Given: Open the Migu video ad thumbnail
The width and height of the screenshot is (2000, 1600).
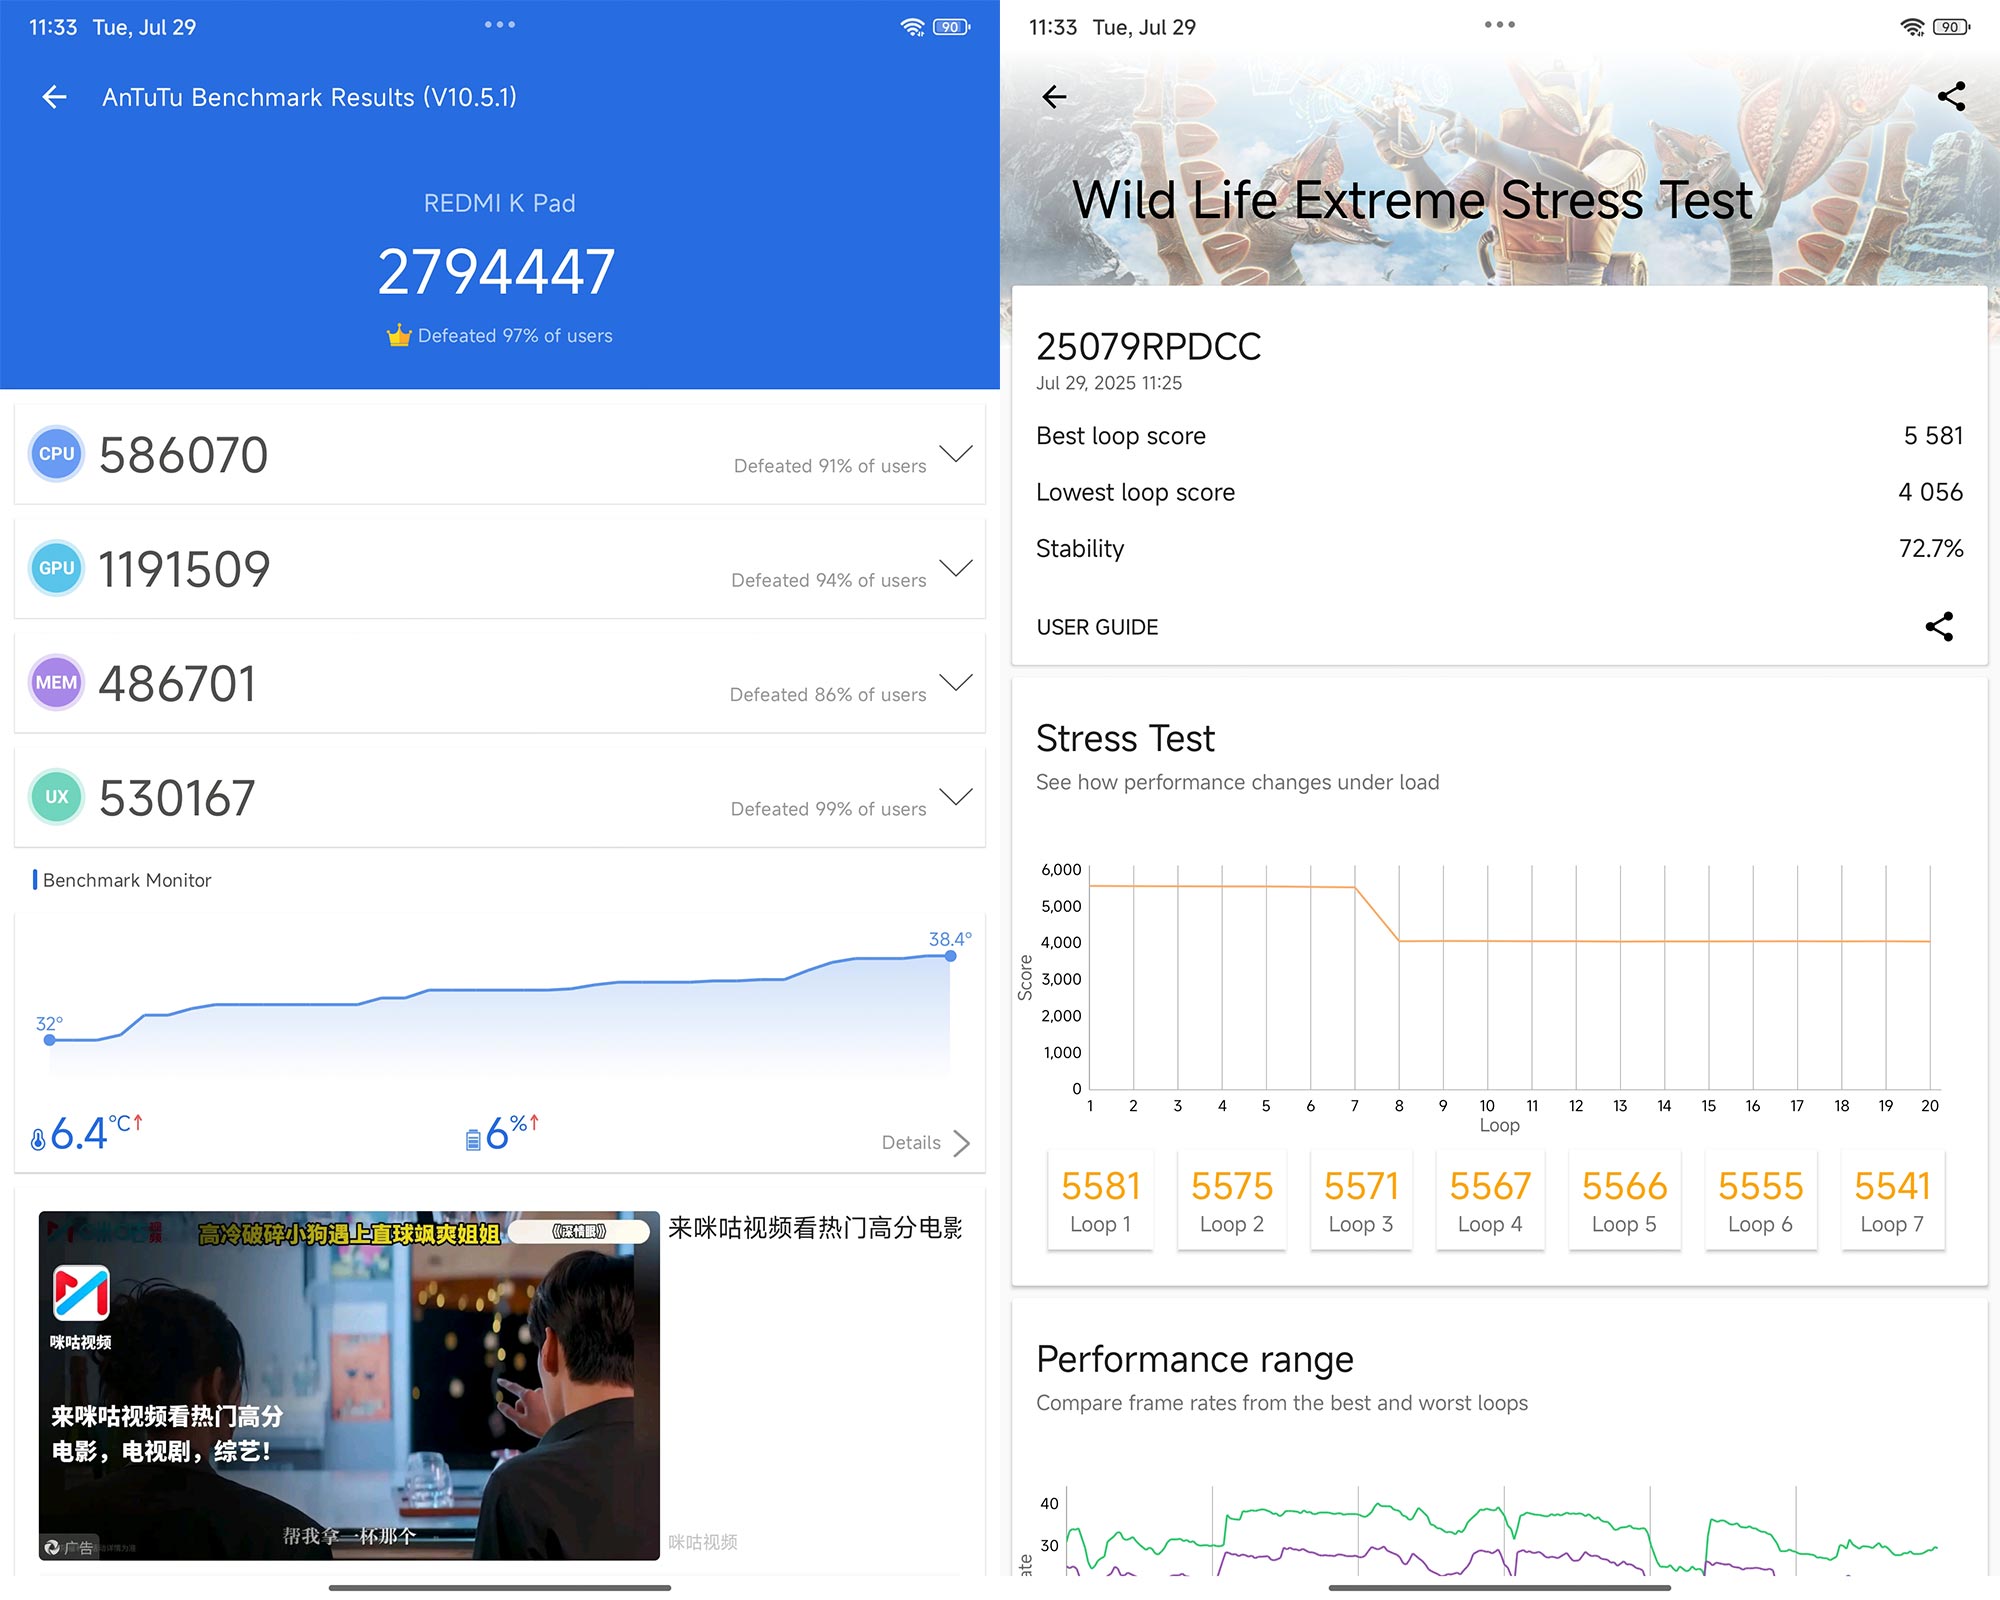Looking at the screenshot, I should (x=349, y=1386).
